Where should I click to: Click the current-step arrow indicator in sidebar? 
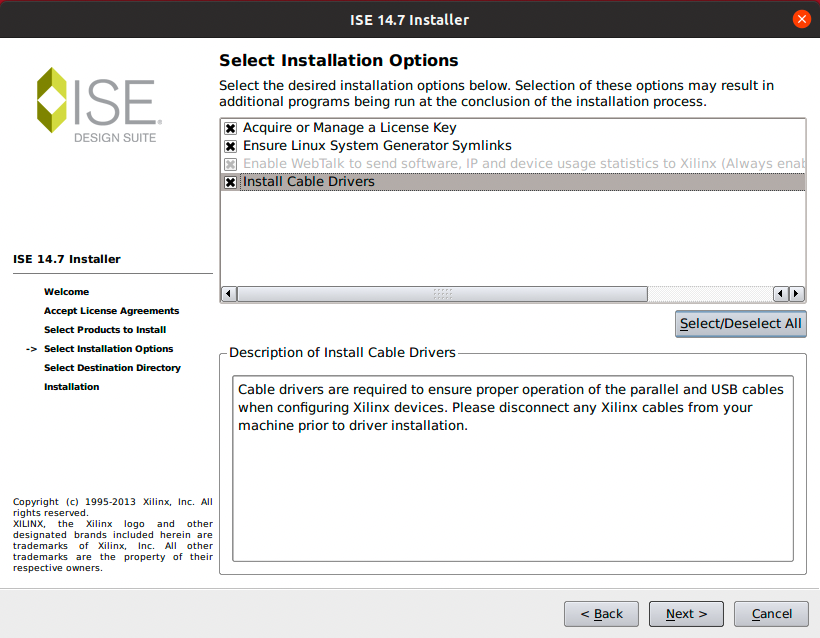31,349
